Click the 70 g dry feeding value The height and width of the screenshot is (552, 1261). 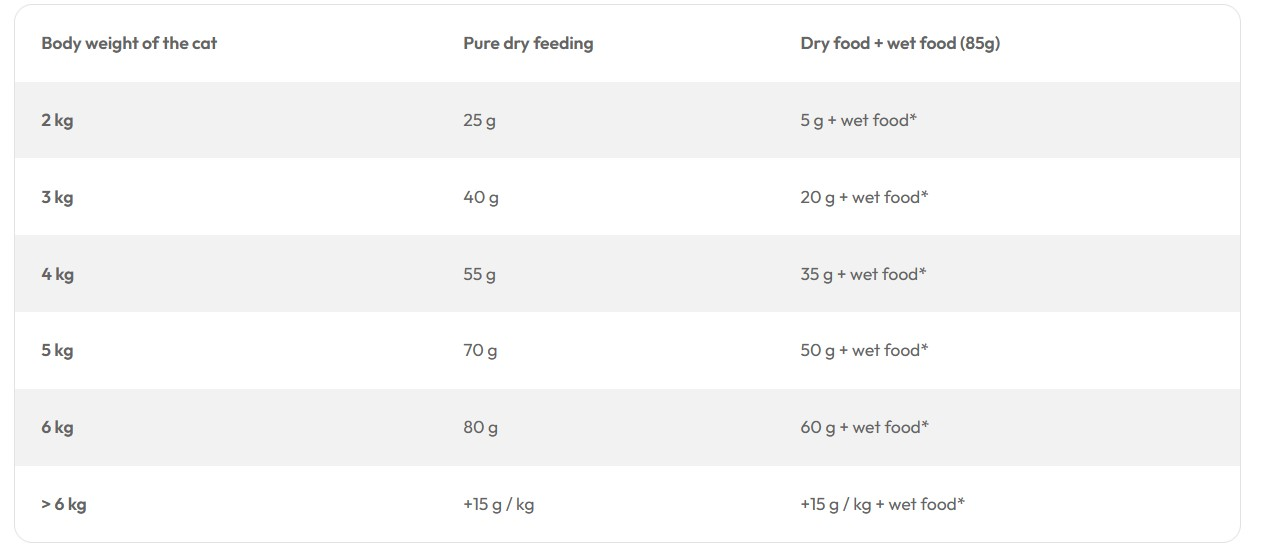(480, 350)
